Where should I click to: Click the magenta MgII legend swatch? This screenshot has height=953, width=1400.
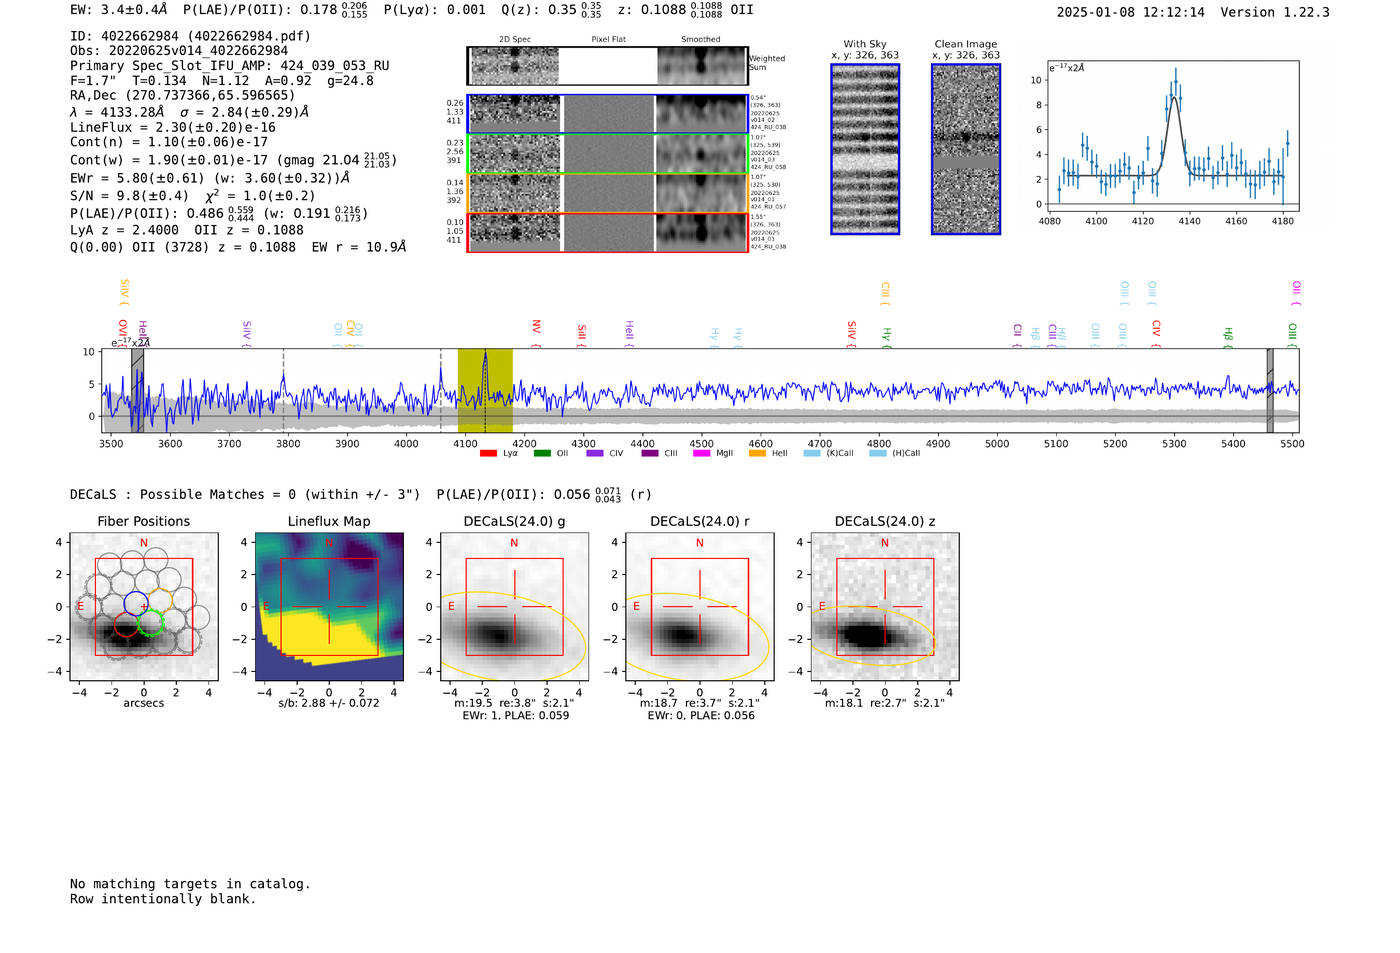(x=702, y=453)
